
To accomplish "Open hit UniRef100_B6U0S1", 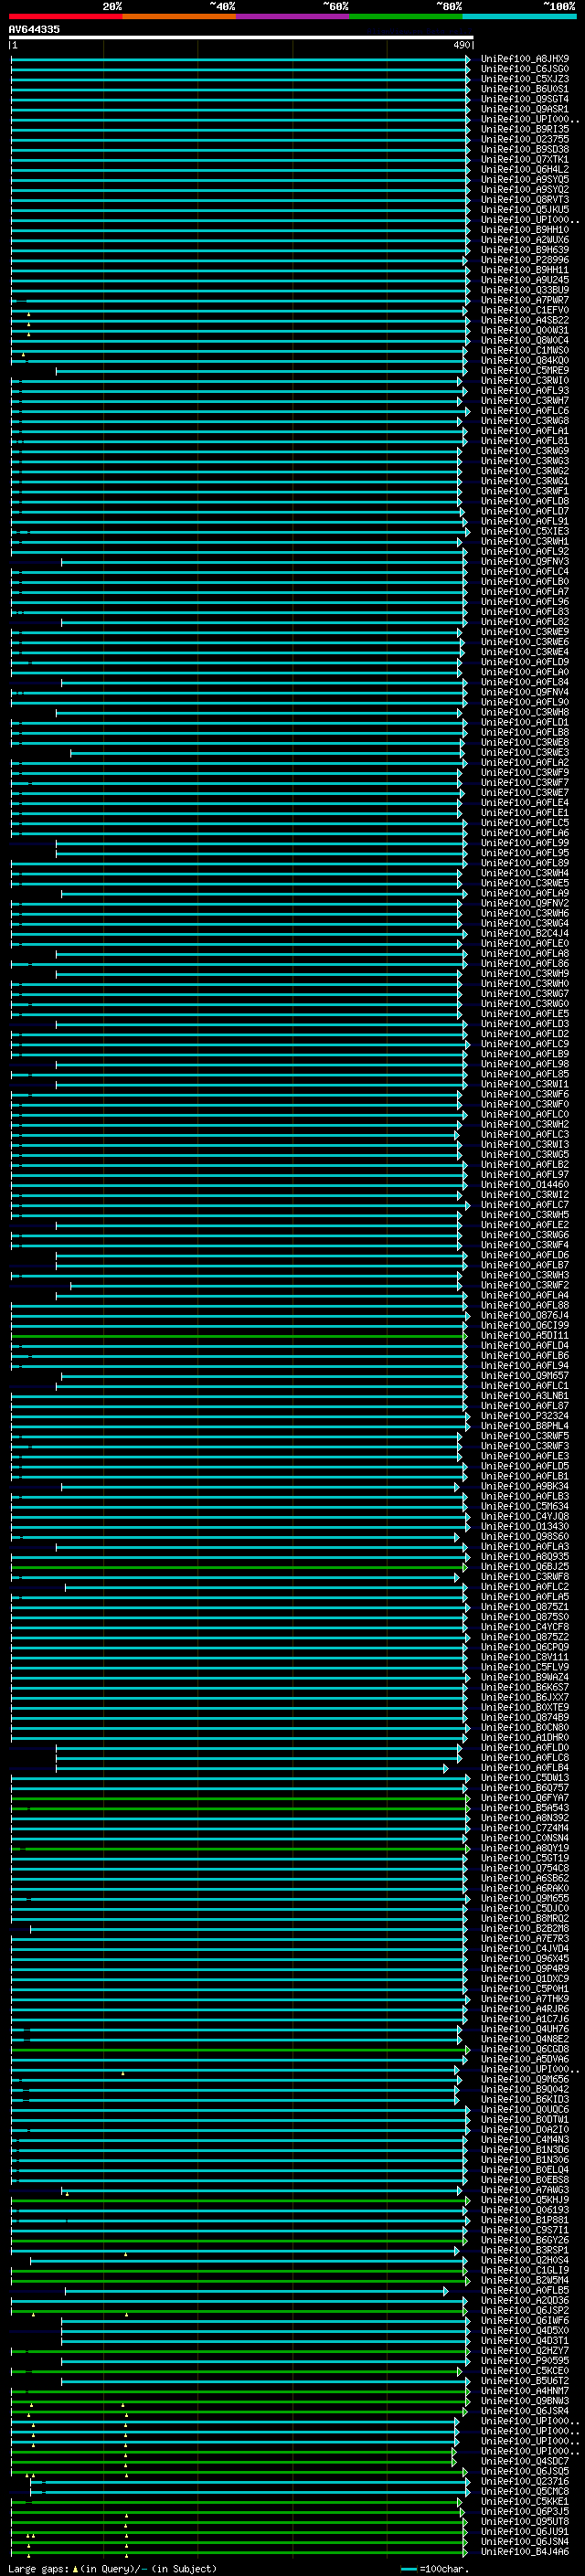I will coord(525,89).
